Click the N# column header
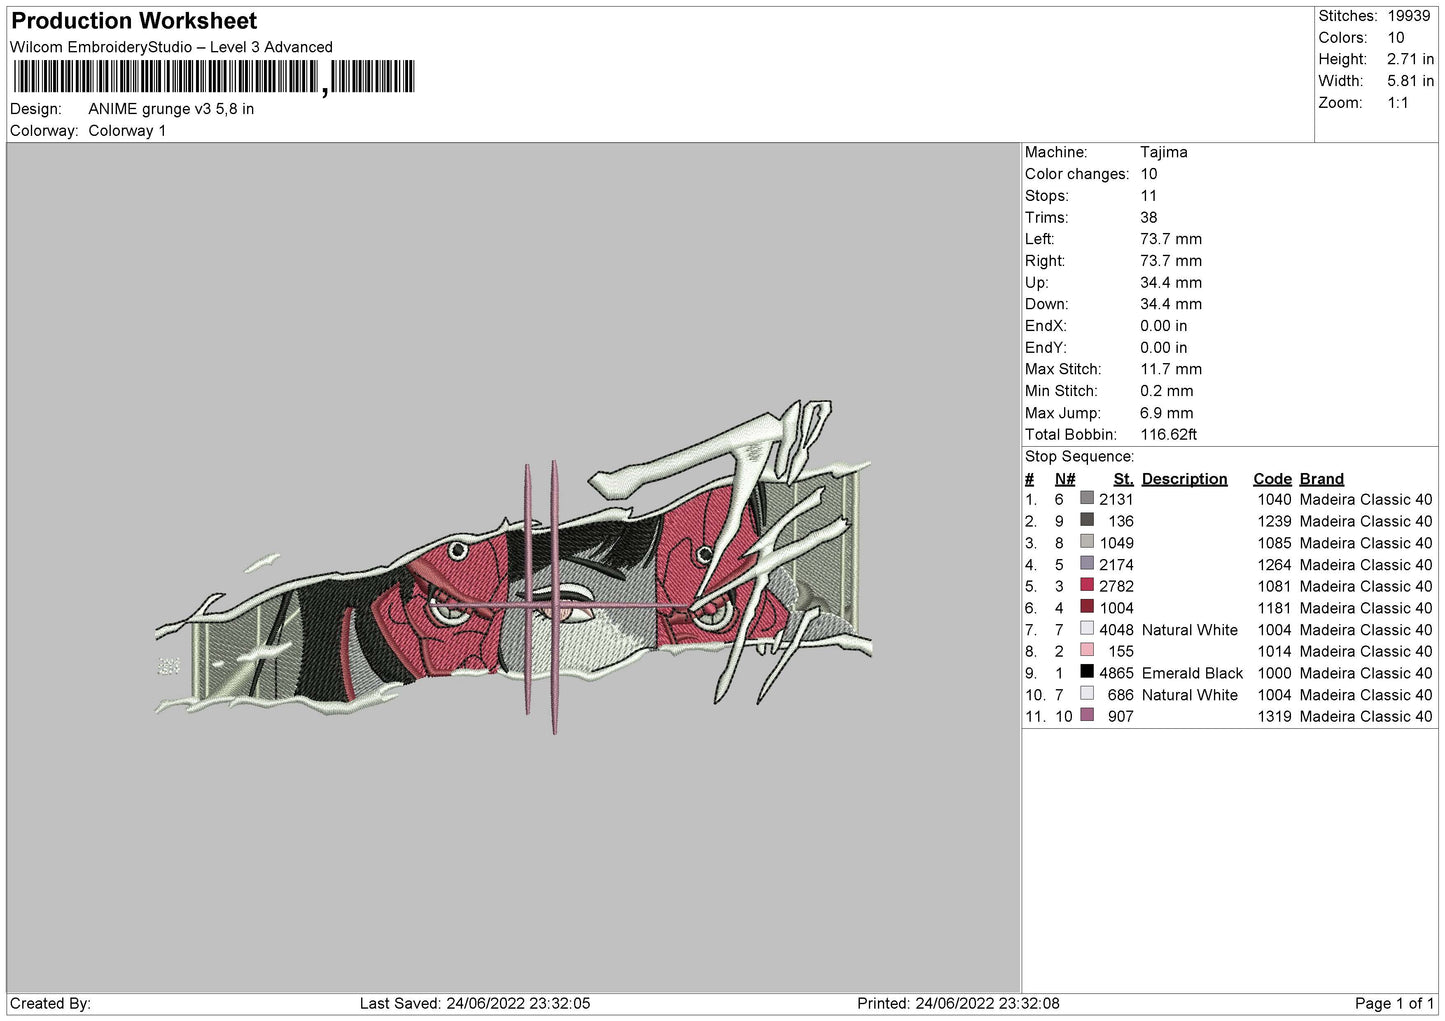 [1064, 479]
